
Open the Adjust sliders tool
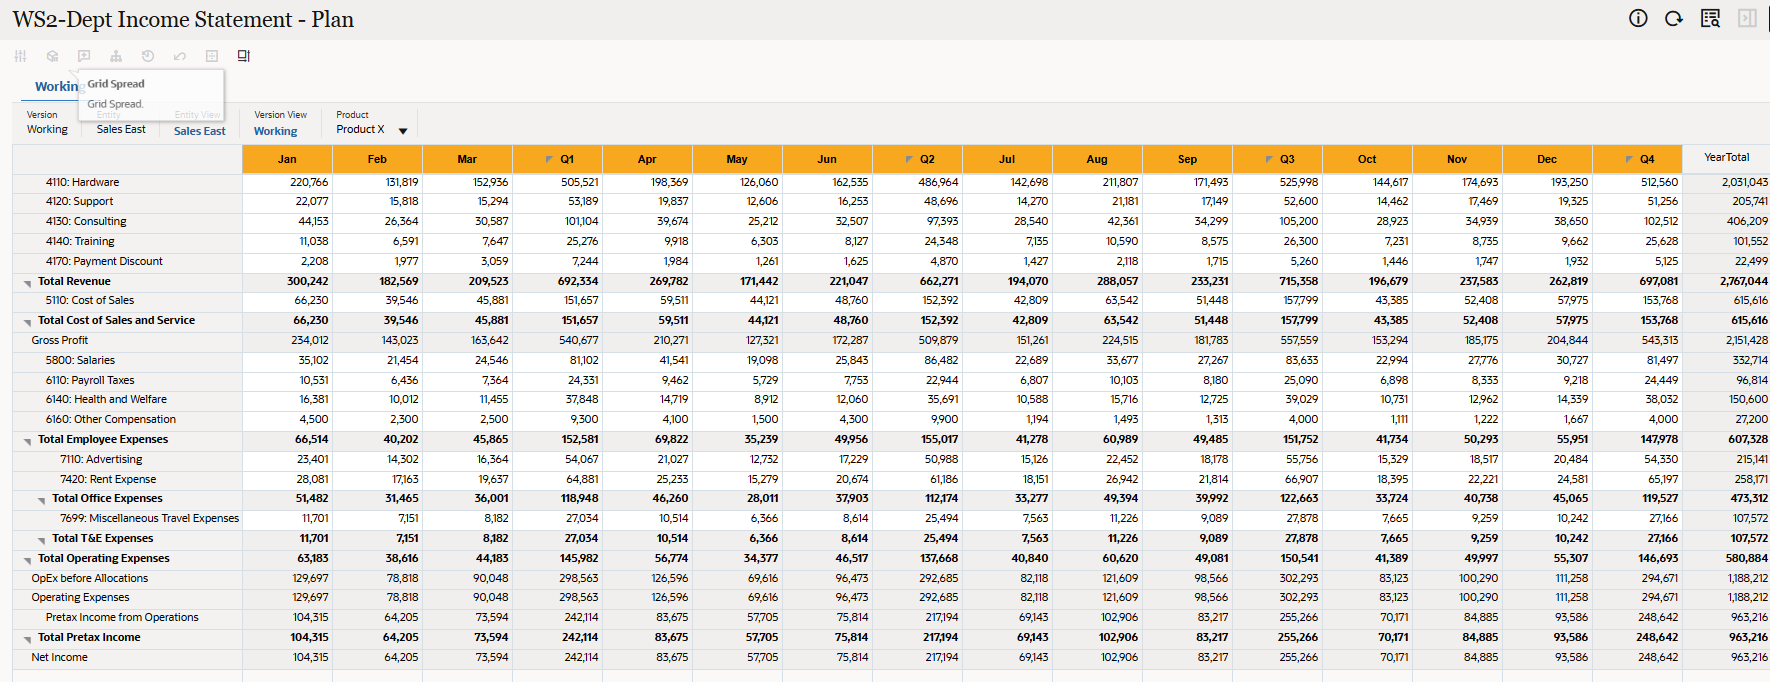[20, 56]
